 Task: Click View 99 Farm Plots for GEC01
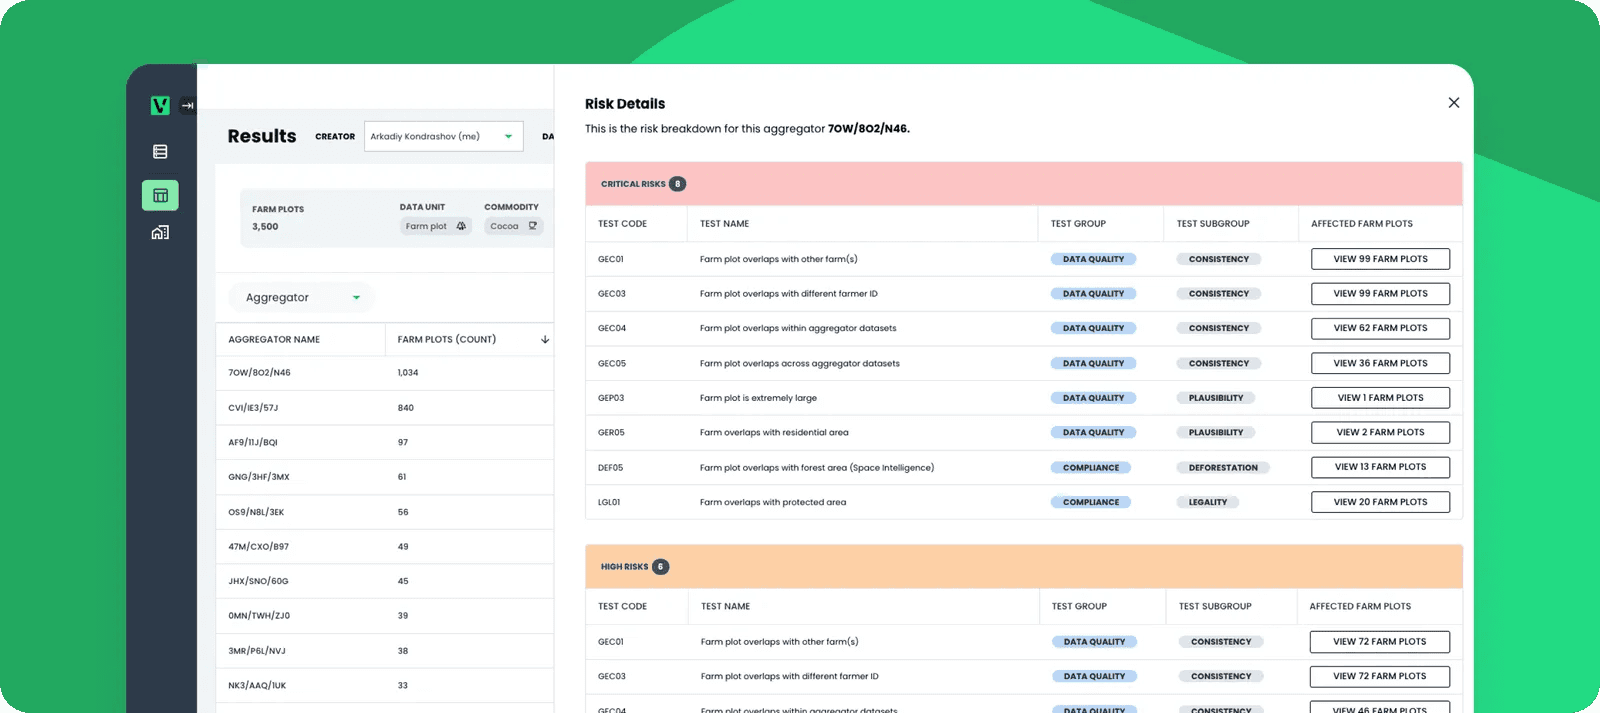1380,259
